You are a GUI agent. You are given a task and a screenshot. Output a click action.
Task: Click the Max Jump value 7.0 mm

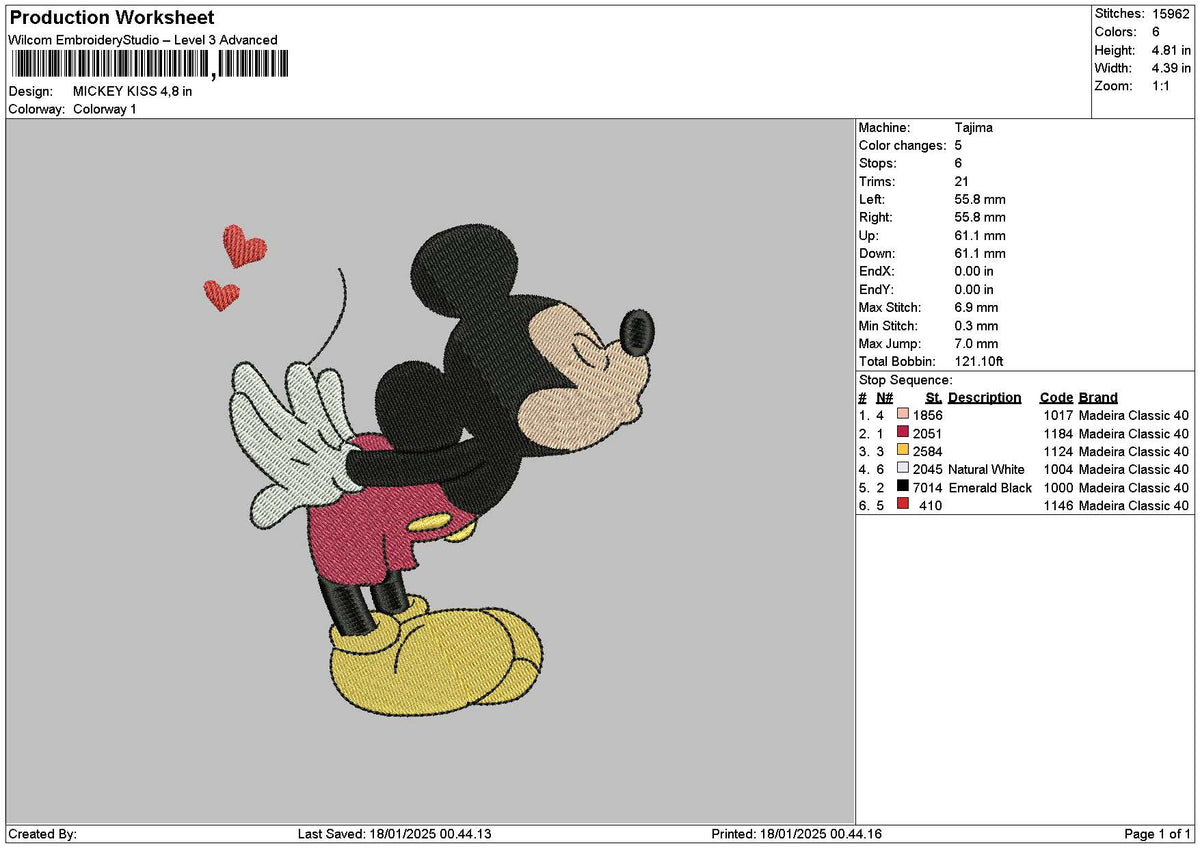[x=976, y=344]
